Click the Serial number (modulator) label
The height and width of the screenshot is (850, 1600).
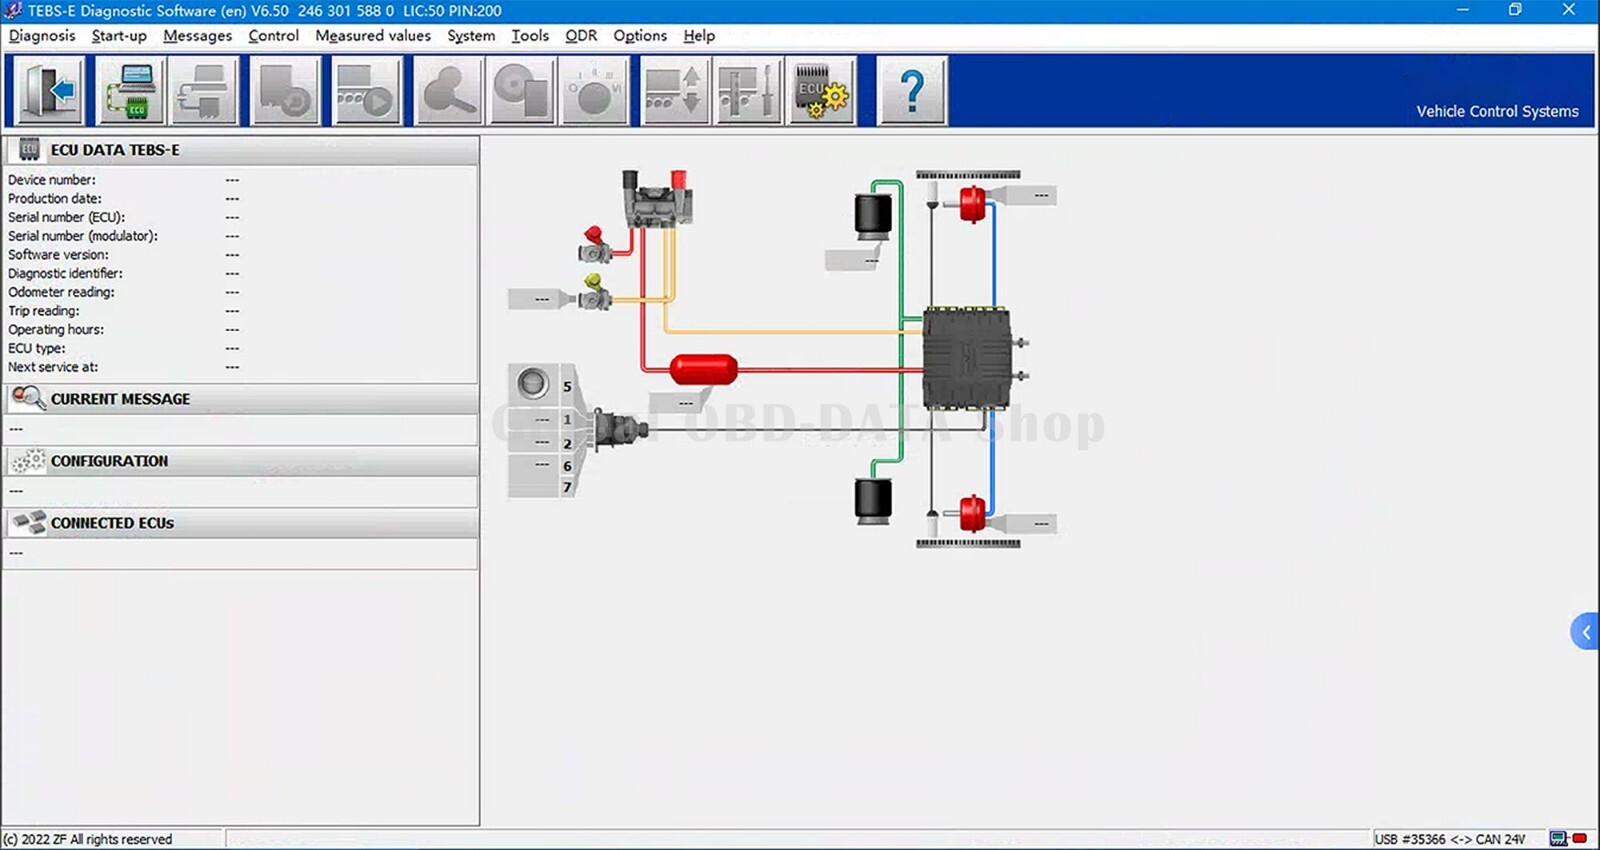(83, 236)
